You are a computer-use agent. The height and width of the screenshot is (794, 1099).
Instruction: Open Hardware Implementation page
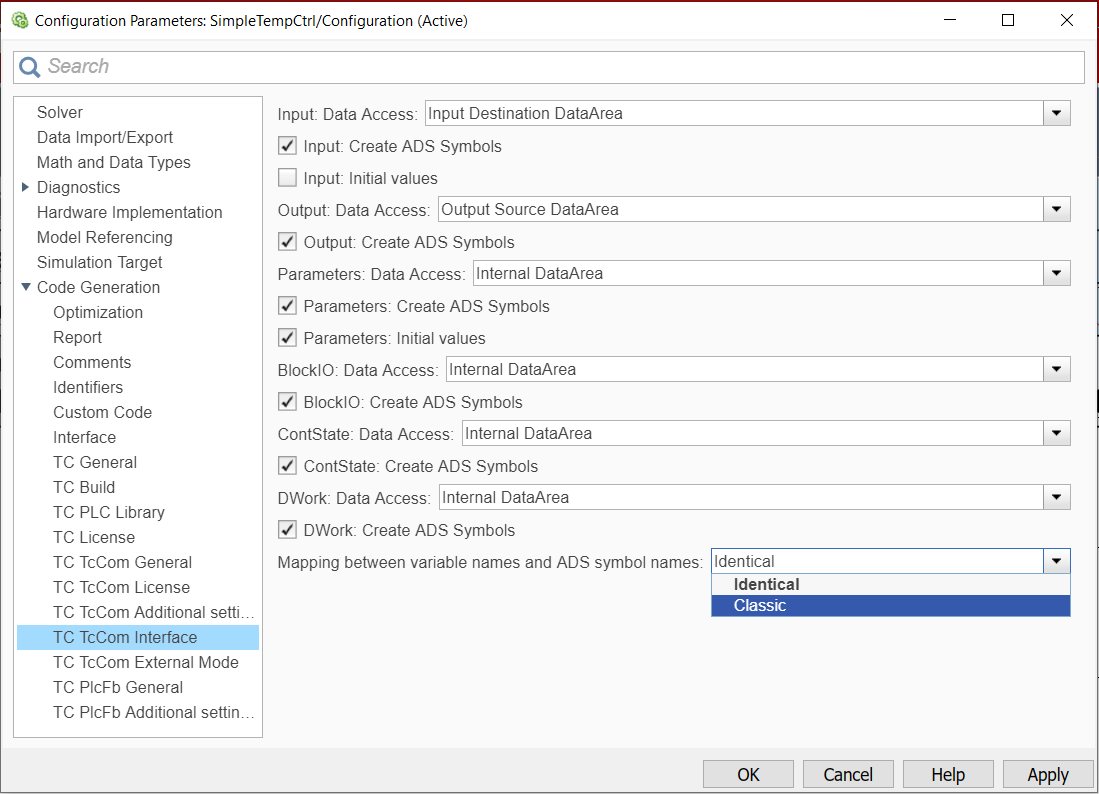click(130, 212)
